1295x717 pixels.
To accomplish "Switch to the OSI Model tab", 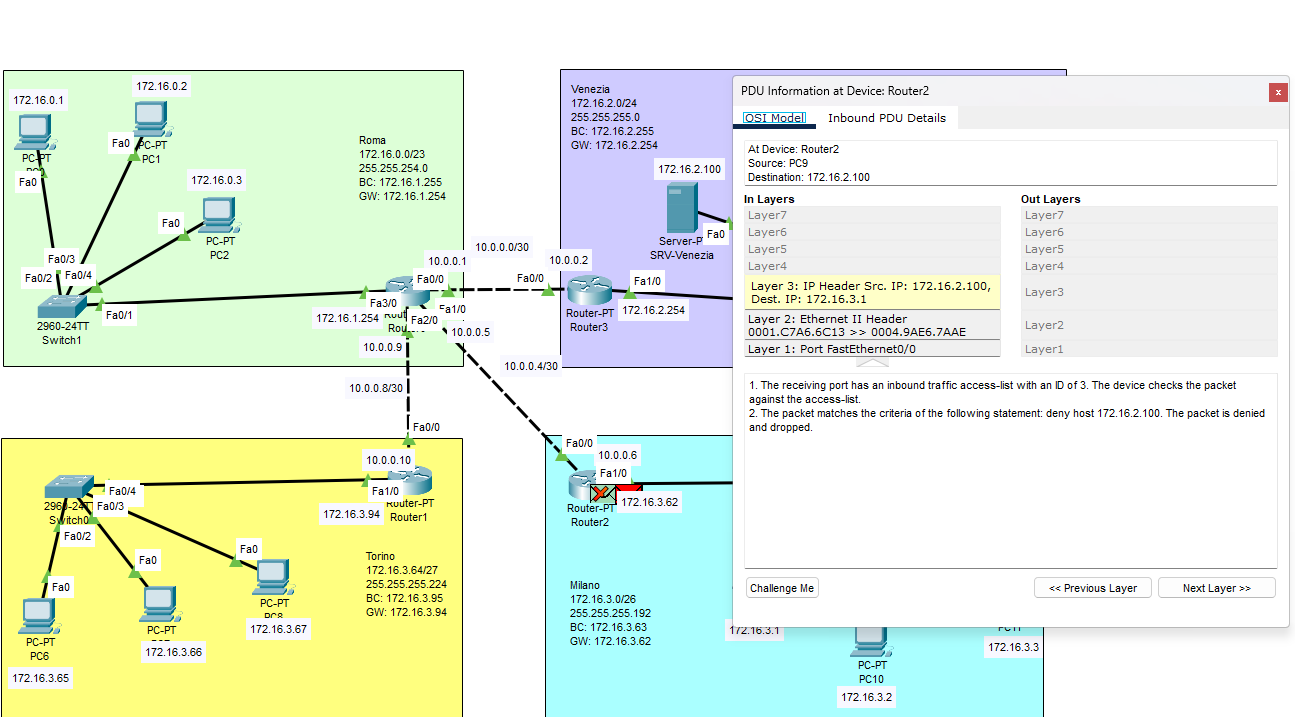I will tap(774, 118).
